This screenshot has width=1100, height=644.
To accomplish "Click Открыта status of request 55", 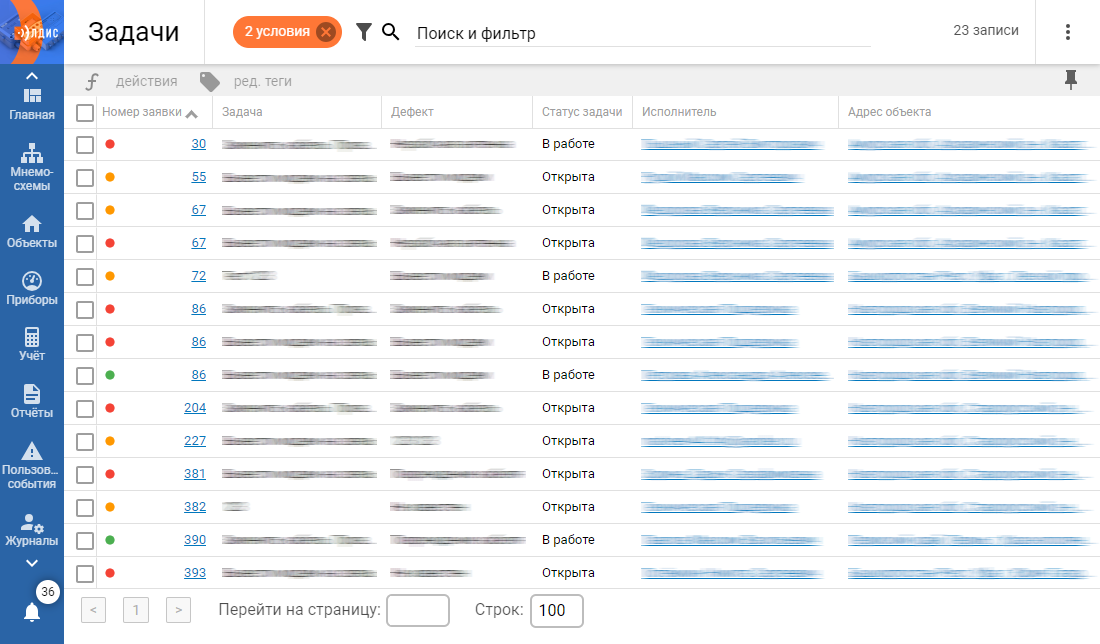I will point(568,177).
